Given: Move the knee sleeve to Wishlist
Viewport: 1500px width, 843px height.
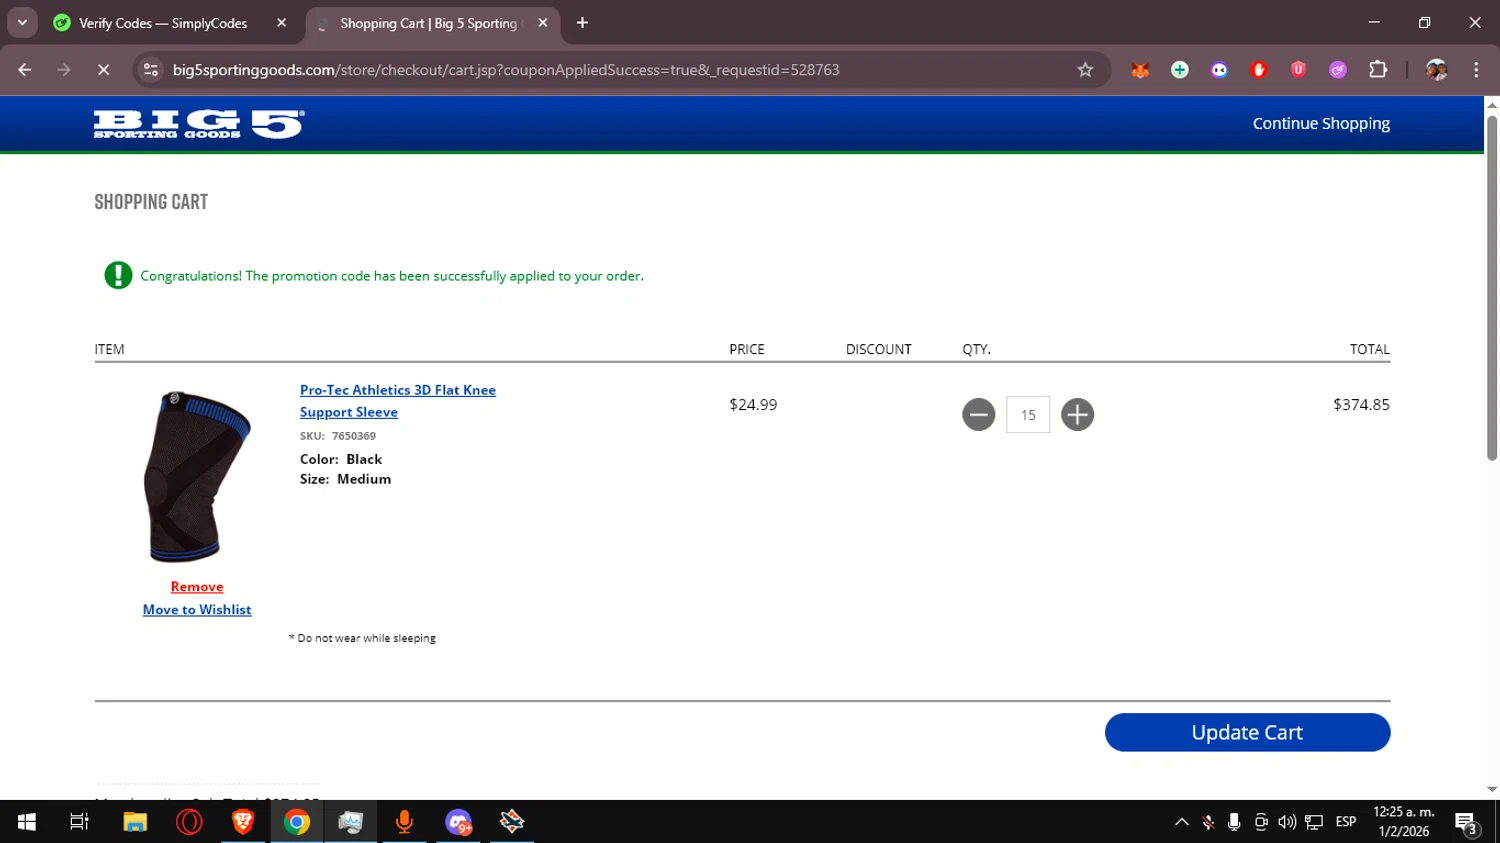Looking at the screenshot, I should tap(197, 610).
